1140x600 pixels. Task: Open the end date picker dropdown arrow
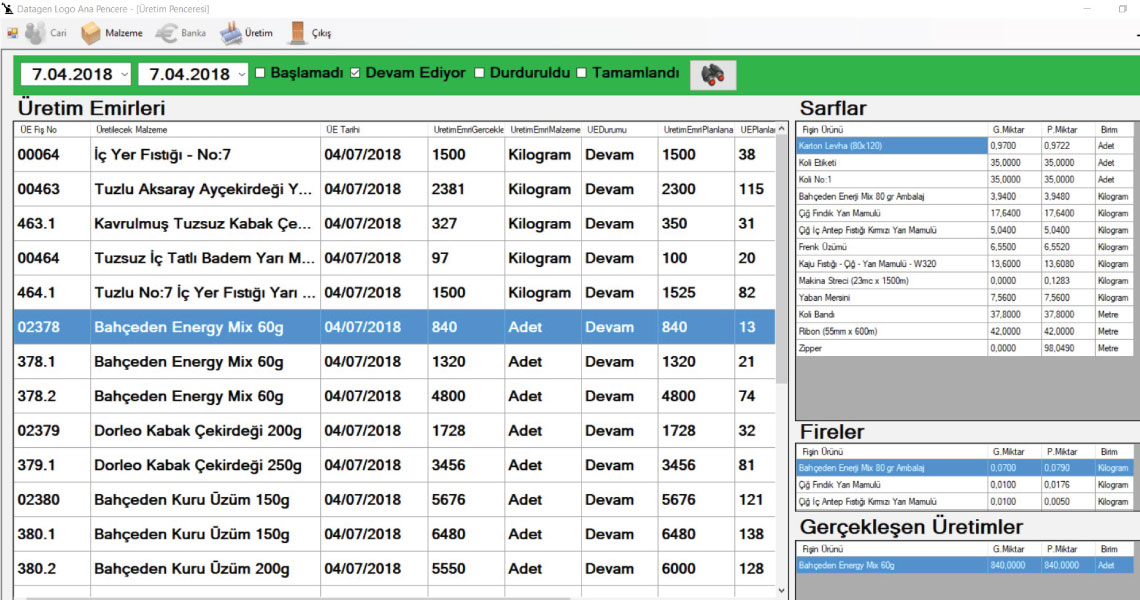(241, 74)
